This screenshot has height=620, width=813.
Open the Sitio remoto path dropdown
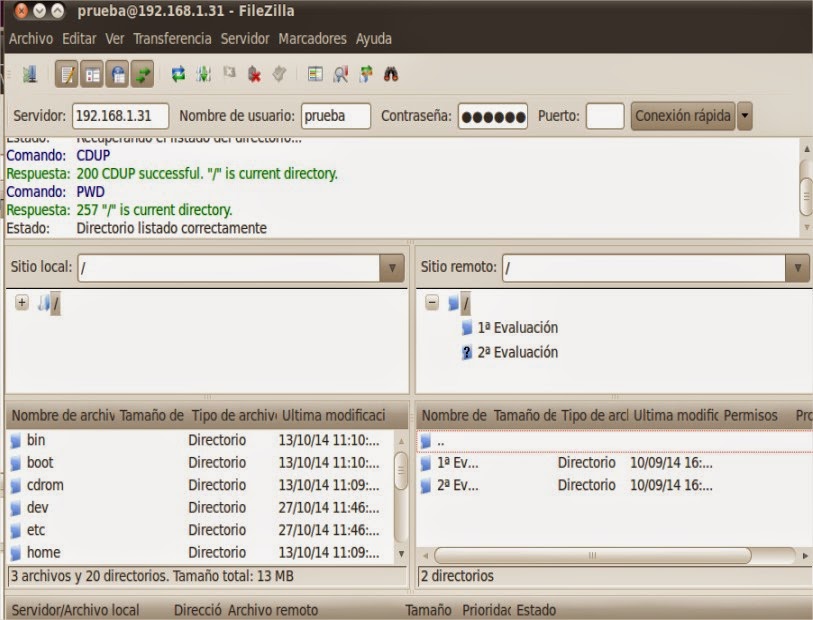pos(797,267)
